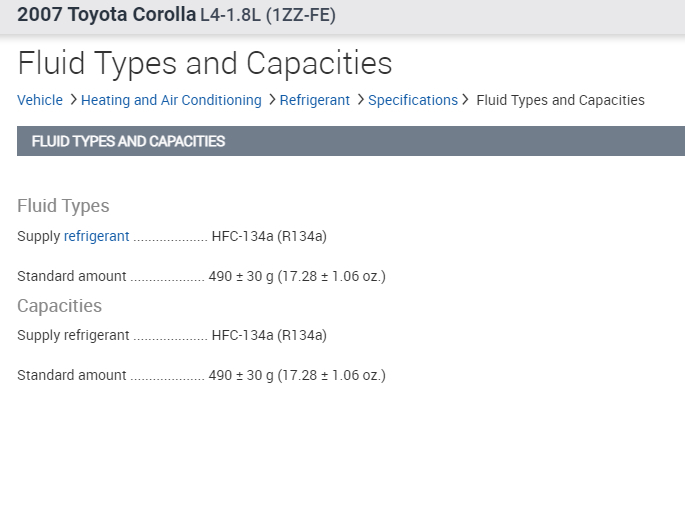Click the chevron right after Vehicle
Viewport: 685px width, 528px height.
pyautogui.click(x=73, y=100)
